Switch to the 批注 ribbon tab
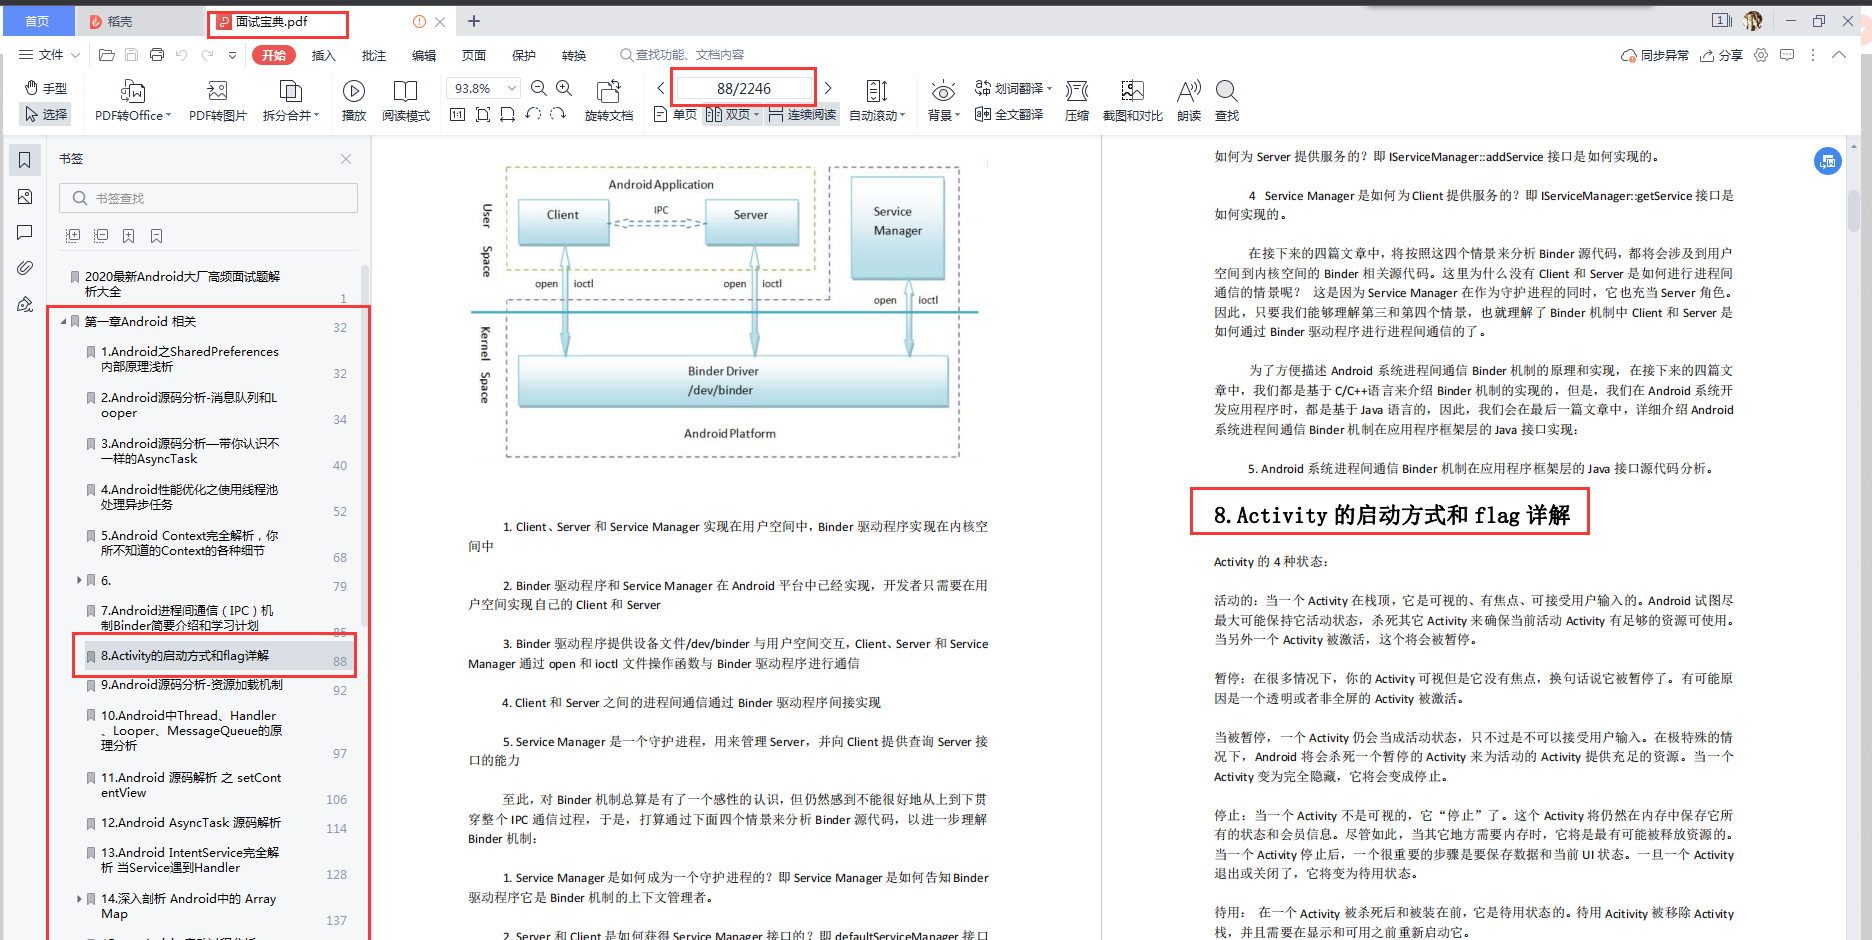The image size is (1872, 940). 374,55
